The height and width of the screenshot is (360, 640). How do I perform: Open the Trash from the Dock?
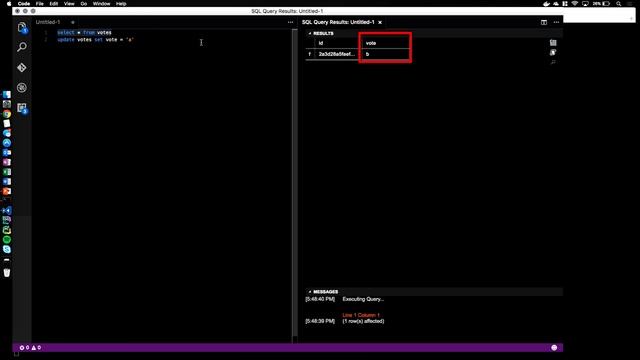(x=7, y=273)
